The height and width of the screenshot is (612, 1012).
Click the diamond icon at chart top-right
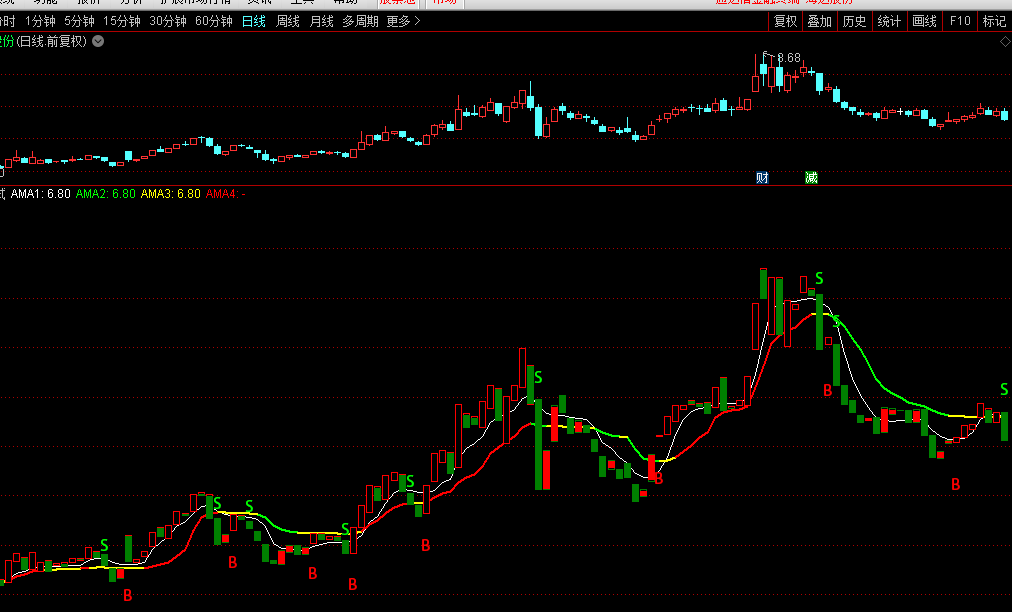pyautogui.click(x=1004, y=41)
